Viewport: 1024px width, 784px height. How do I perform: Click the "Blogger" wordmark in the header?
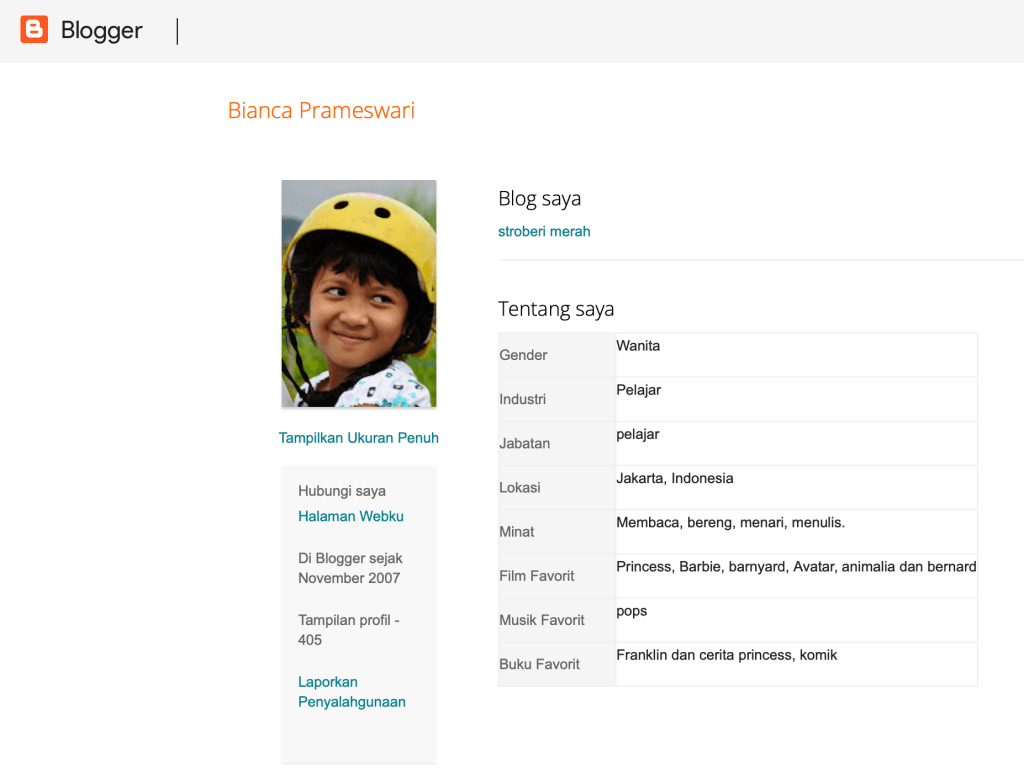click(x=101, y=31)
